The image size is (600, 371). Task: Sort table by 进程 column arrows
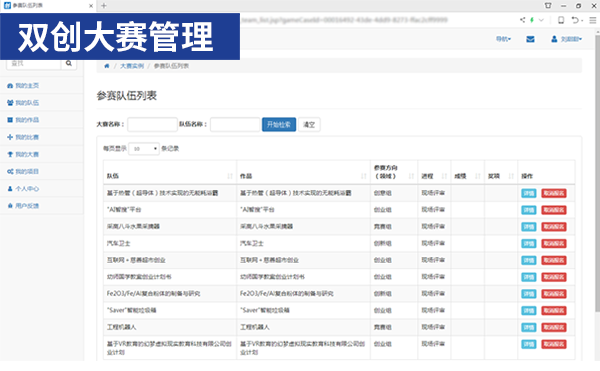pyautogui.click(x=444, y=176)
